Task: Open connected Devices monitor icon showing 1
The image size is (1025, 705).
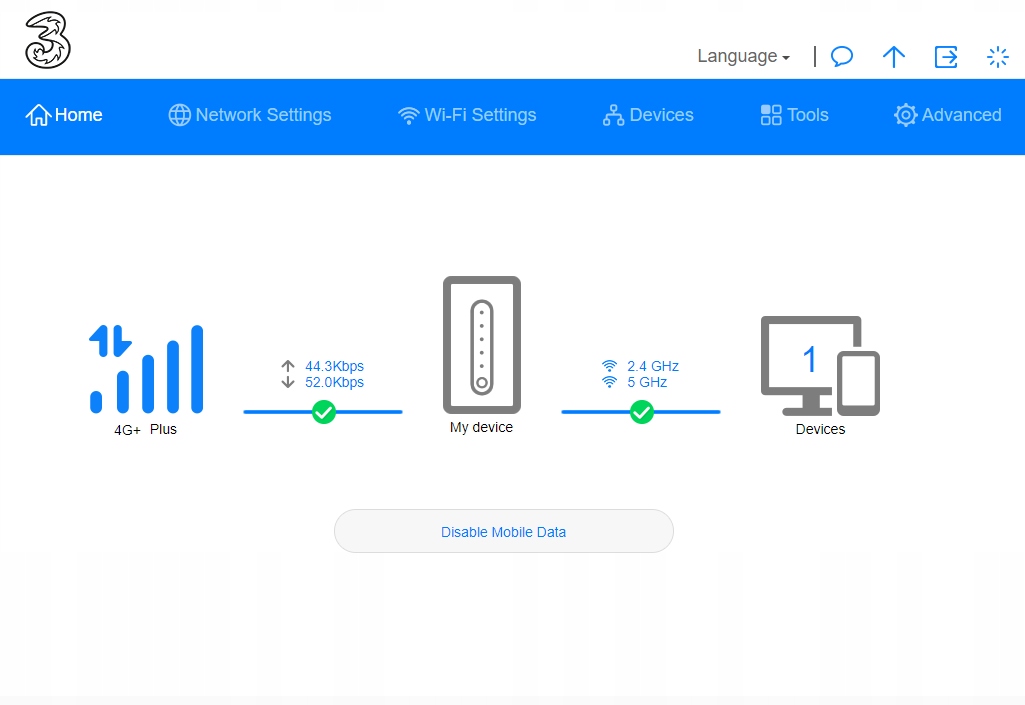Action: 819,365
